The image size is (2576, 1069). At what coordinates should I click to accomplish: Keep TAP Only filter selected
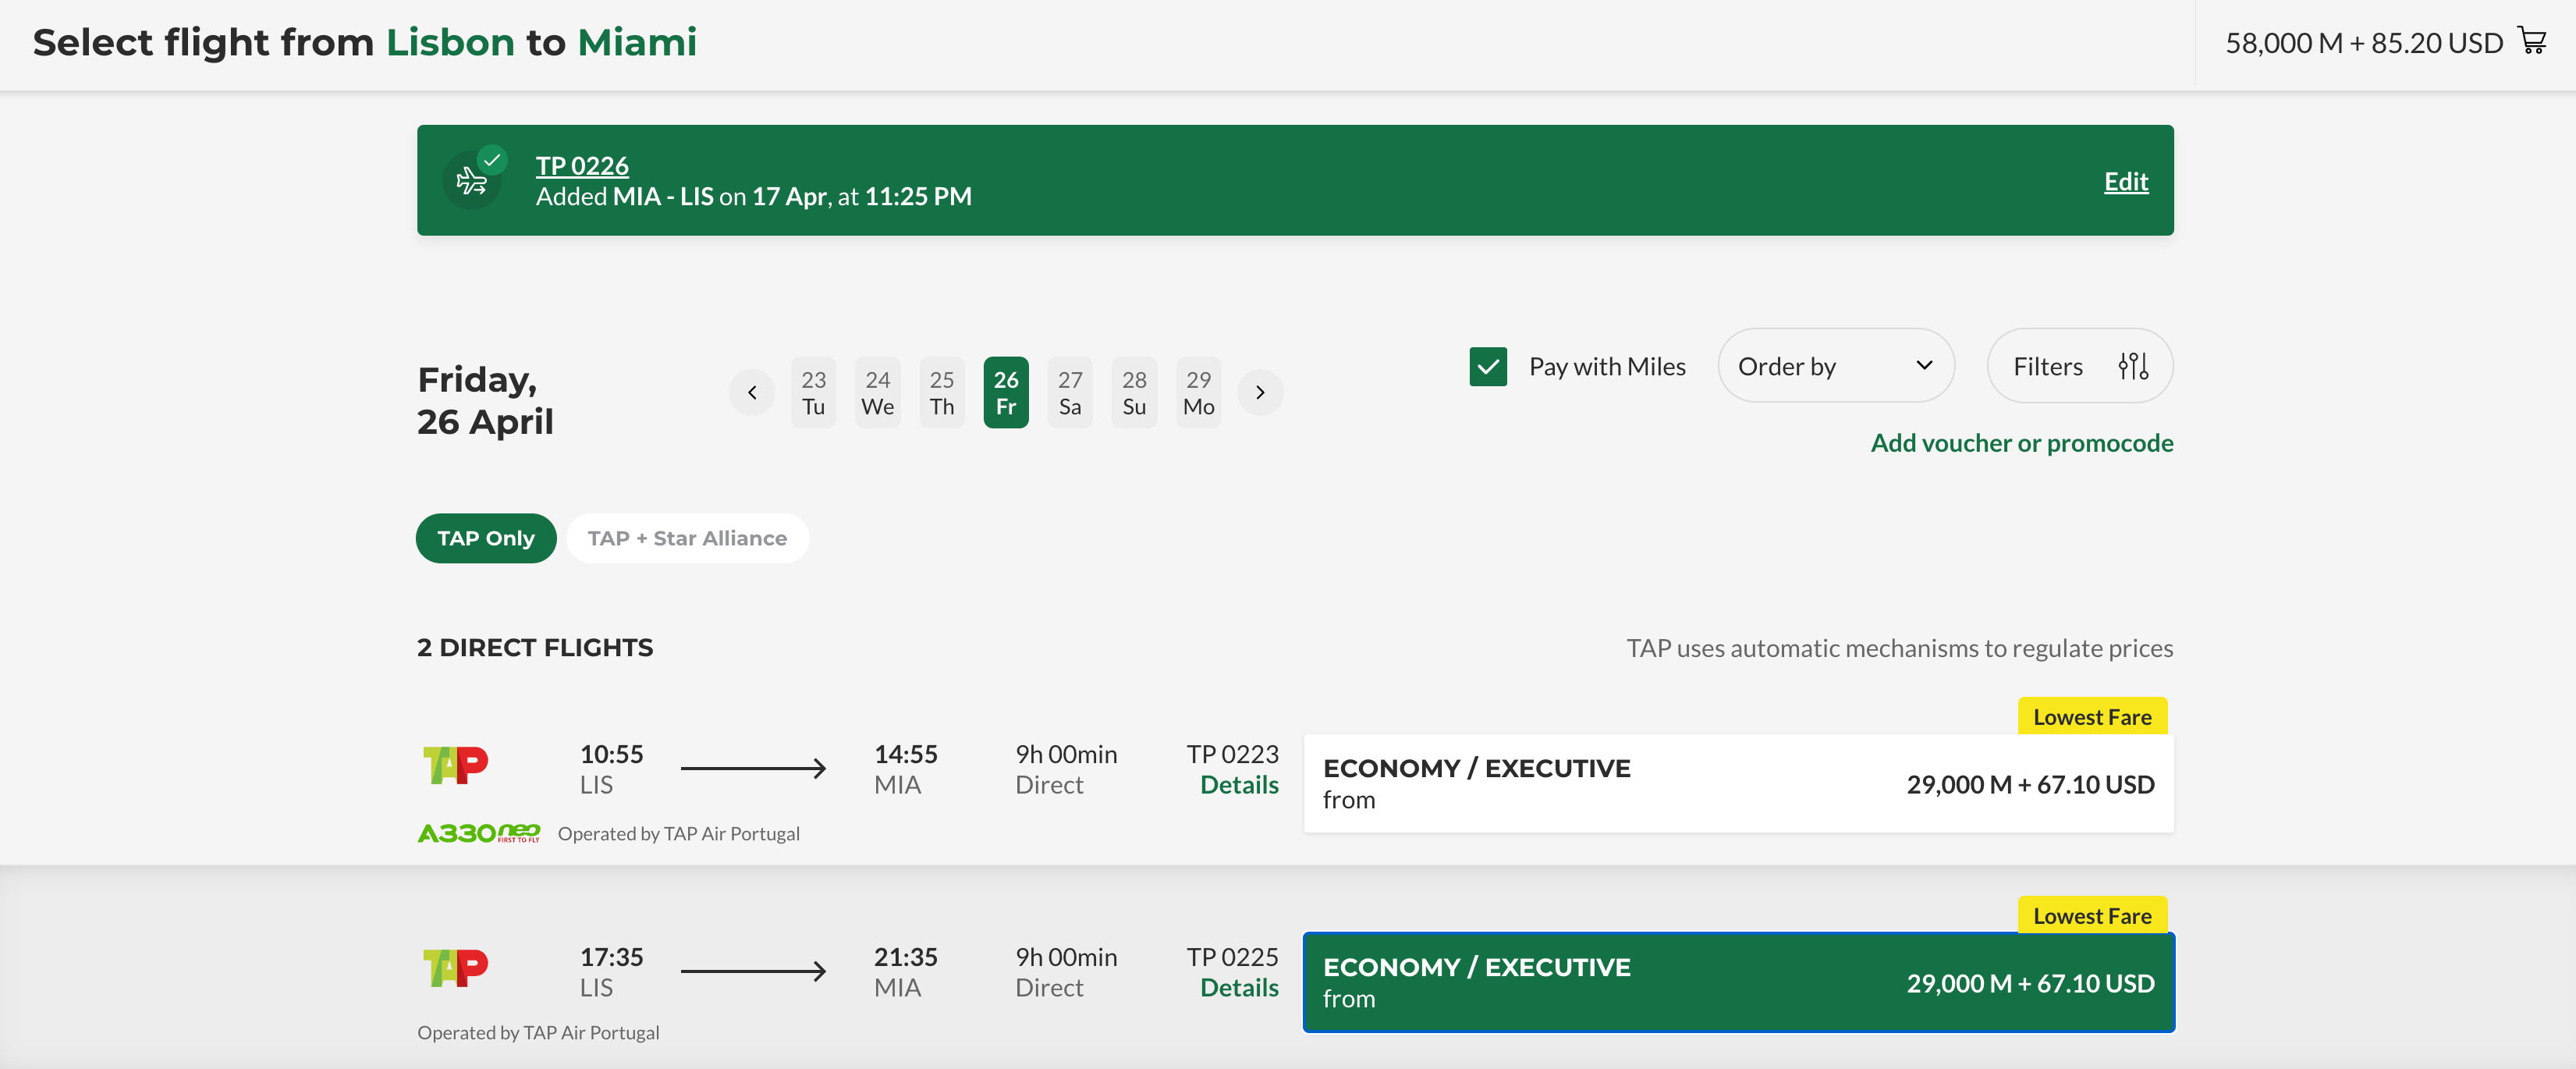[486, 538]
